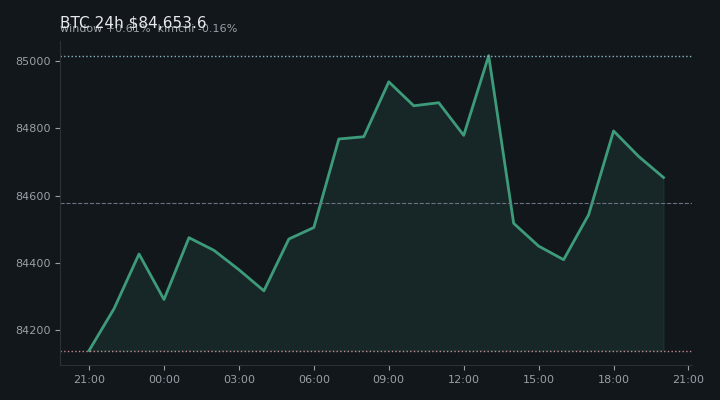Click the price peak at 13:00
The image size is (720, 400).
[489, 56]
